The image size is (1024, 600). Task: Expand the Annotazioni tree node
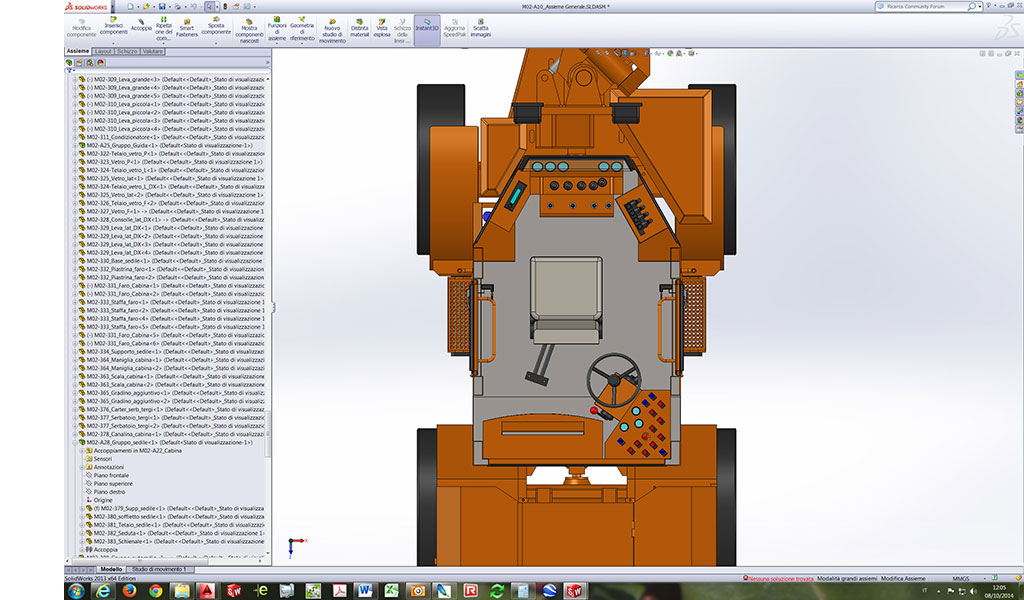pos(81,467)
